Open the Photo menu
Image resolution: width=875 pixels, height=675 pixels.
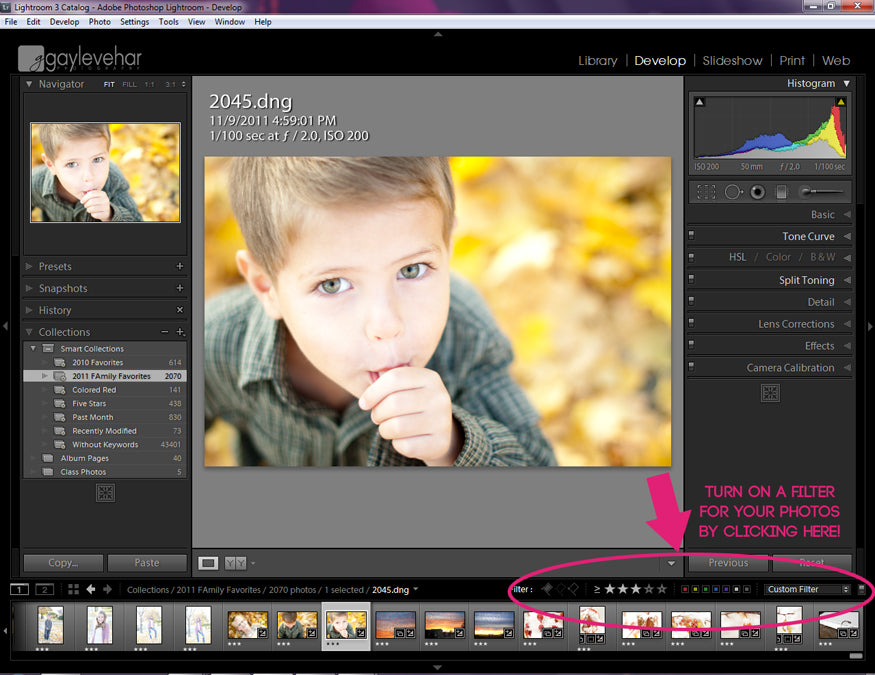coord(100,21)
